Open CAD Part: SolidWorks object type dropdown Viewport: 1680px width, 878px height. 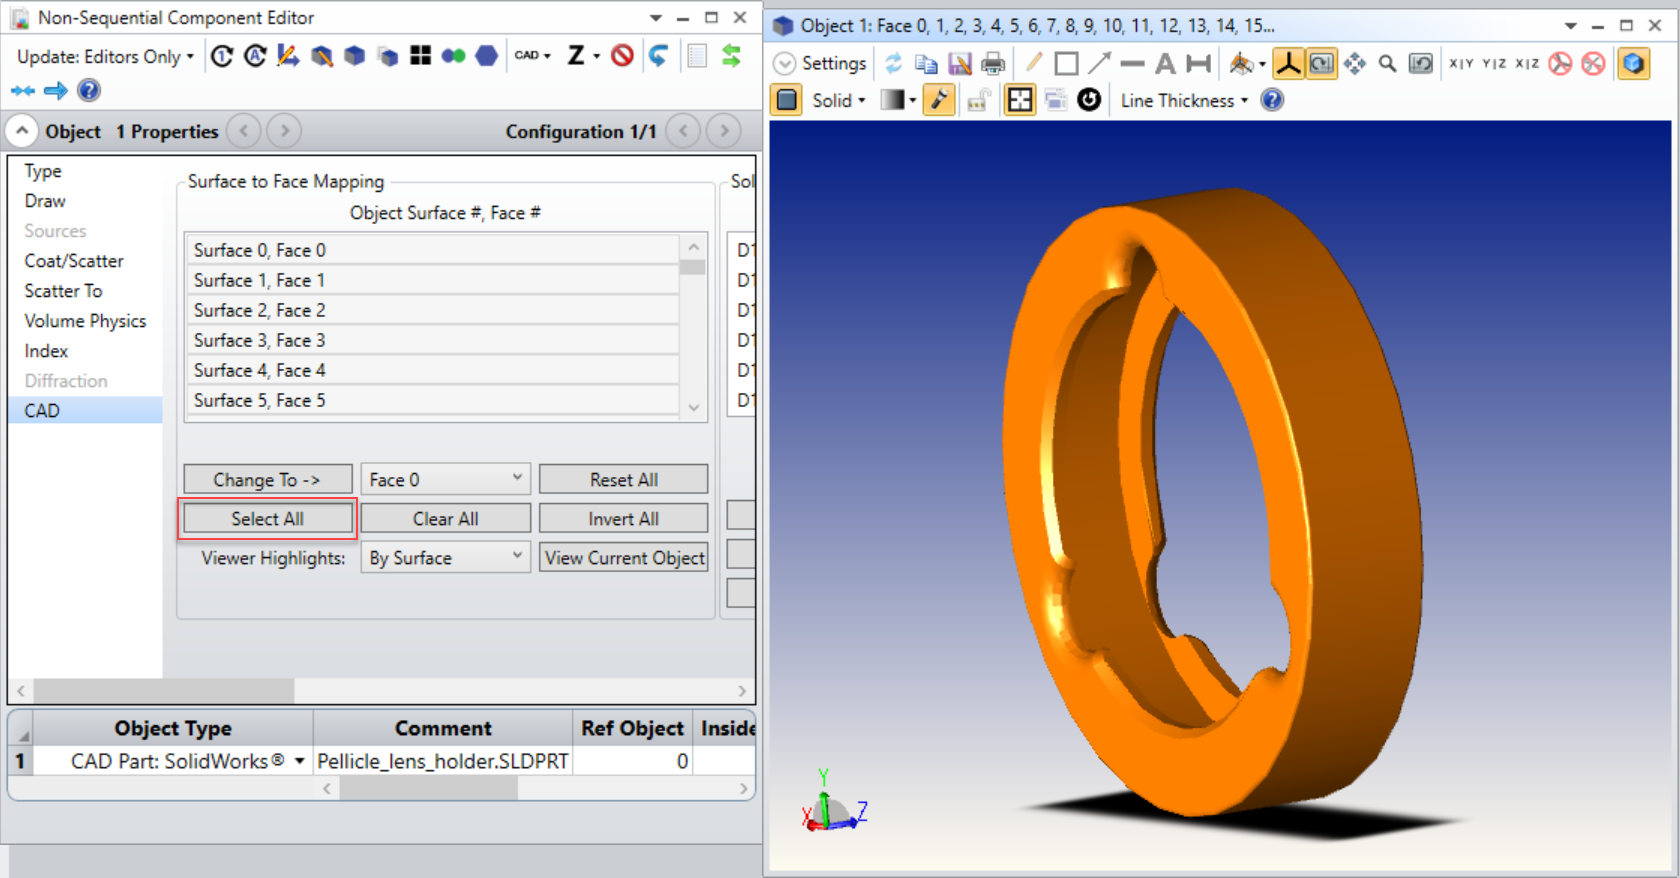click(299, 761)
